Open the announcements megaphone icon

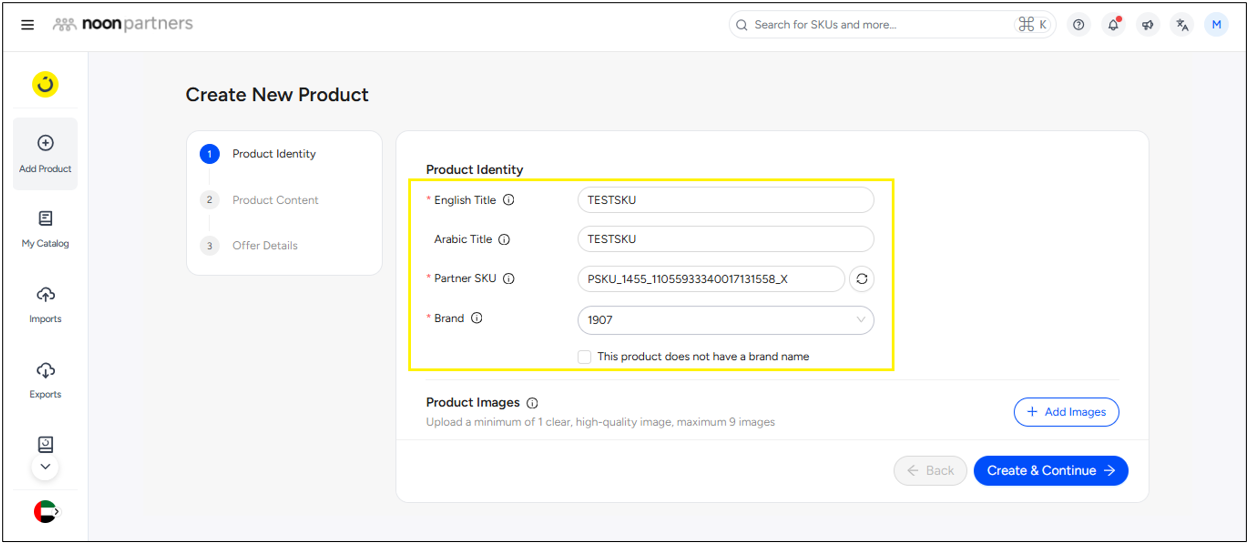[1148, 25]
